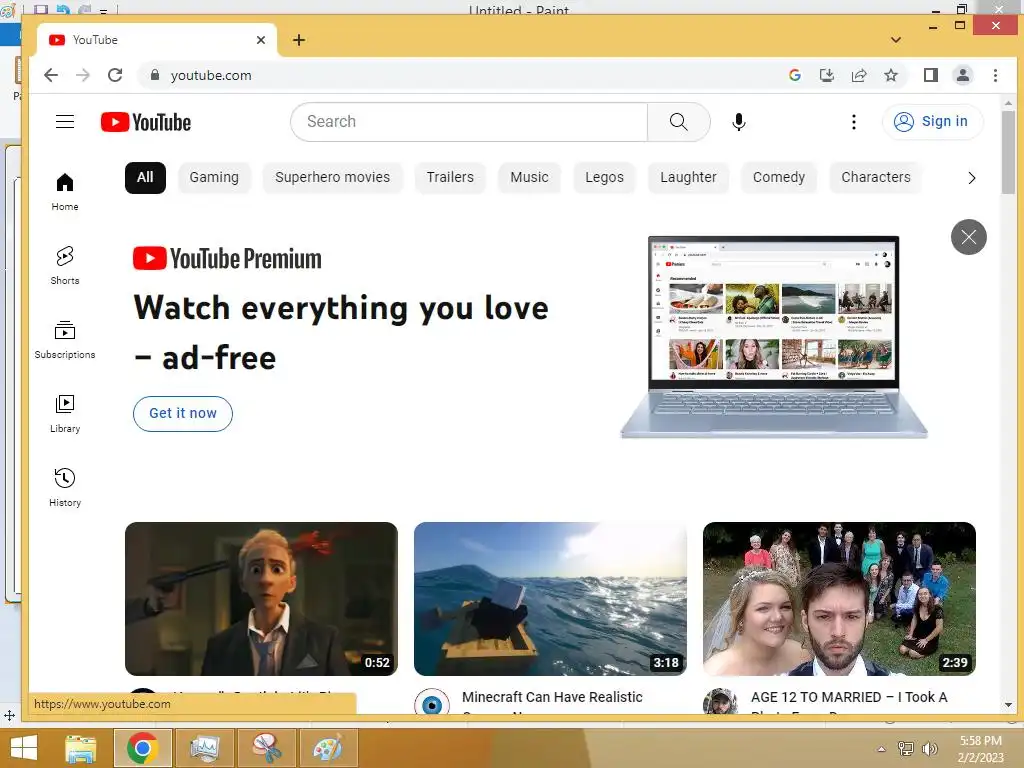Open History from sidebar
This screenshot has width=1024, height=768.
tap(65, 488)
